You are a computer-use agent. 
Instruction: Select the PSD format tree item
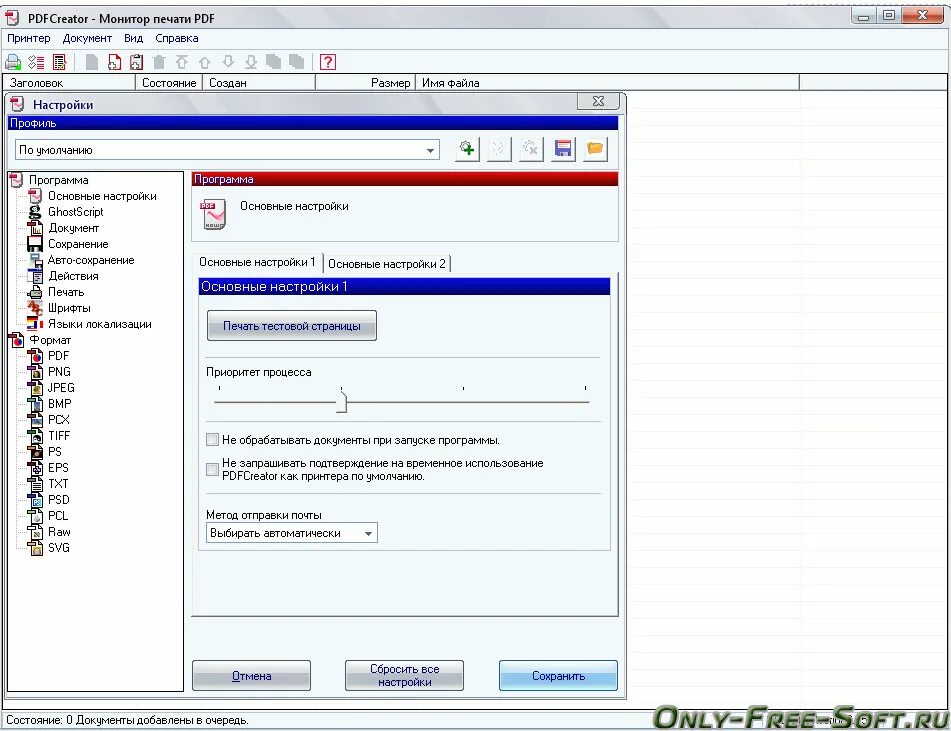pos(59,500)
